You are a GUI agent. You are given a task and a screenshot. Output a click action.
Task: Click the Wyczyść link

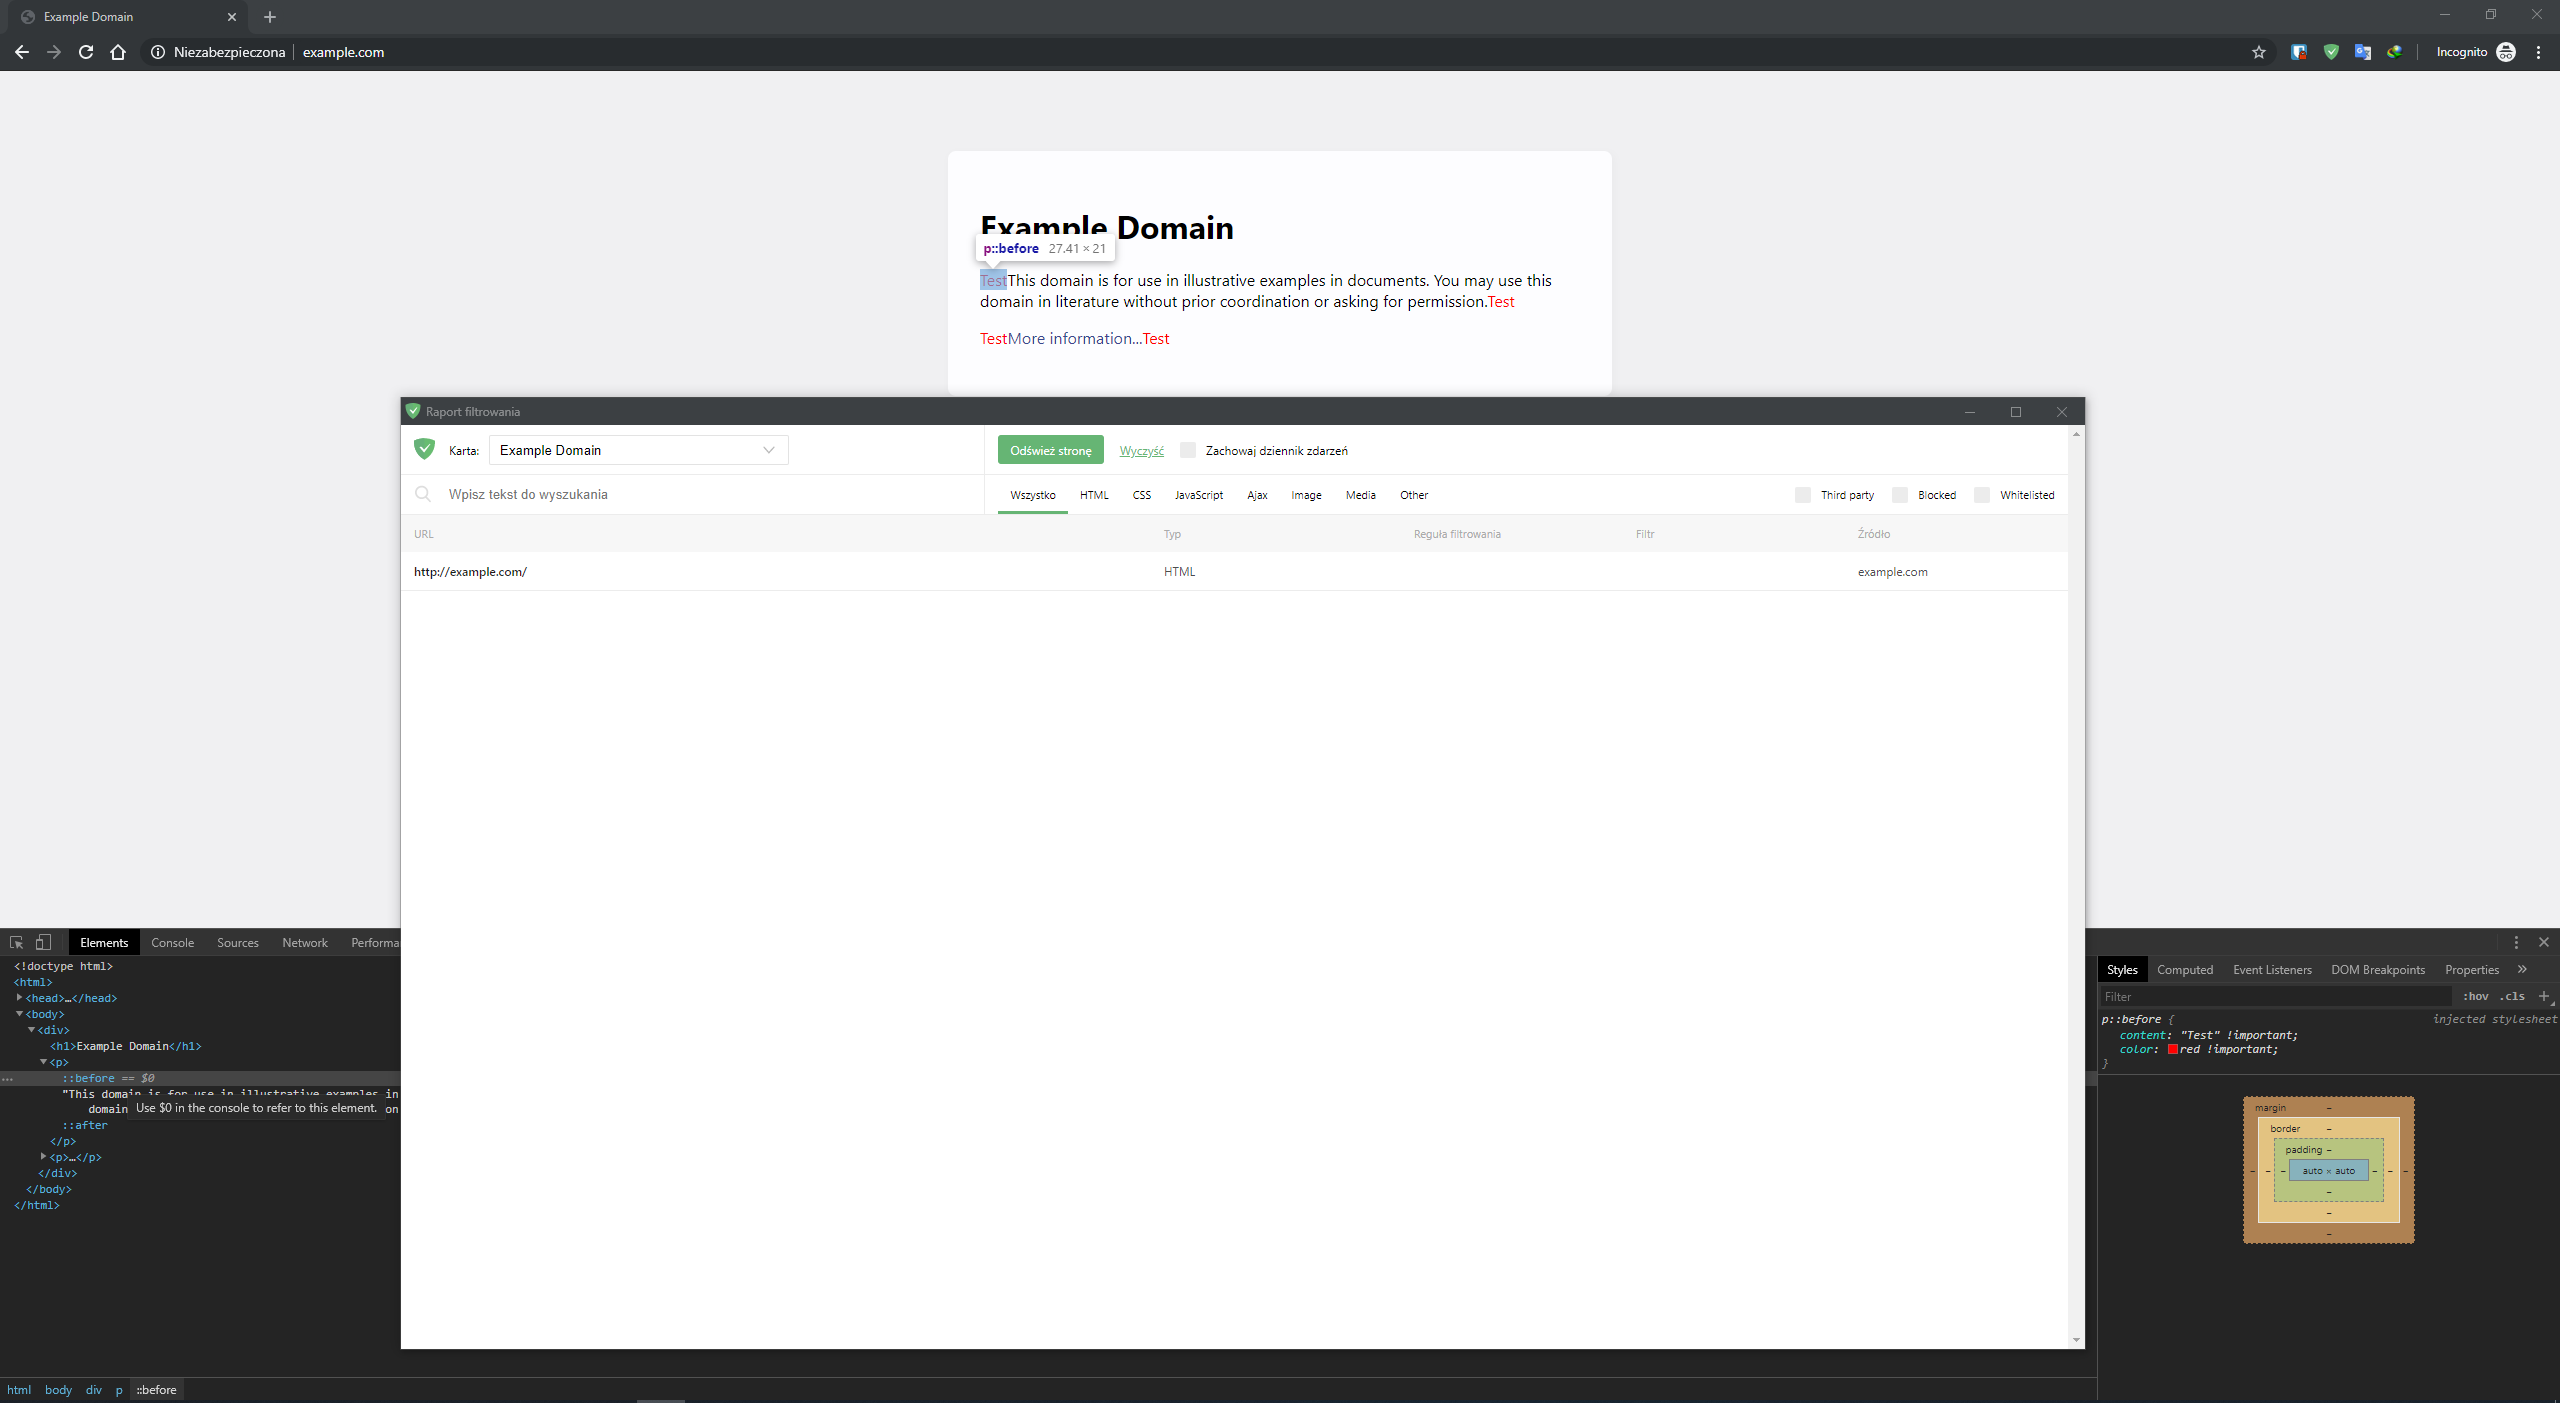[1140, 450]
